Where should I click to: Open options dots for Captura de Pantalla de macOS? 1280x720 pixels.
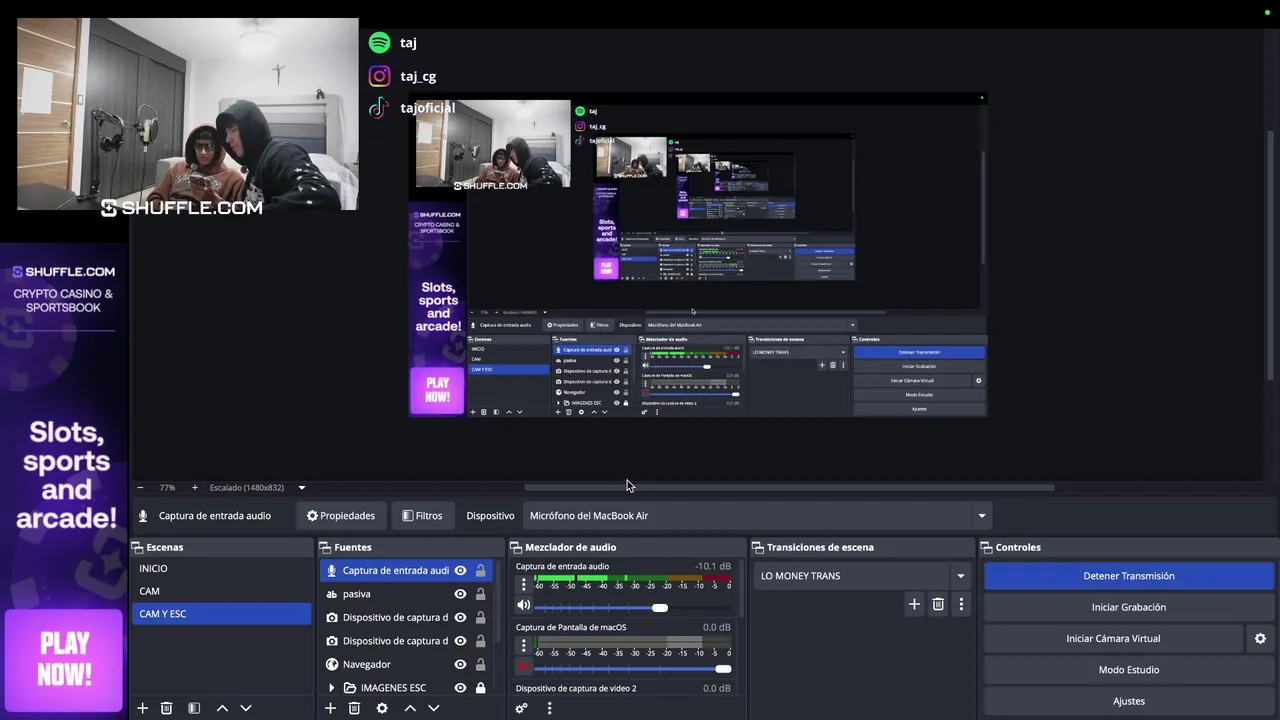click(523, 645)
